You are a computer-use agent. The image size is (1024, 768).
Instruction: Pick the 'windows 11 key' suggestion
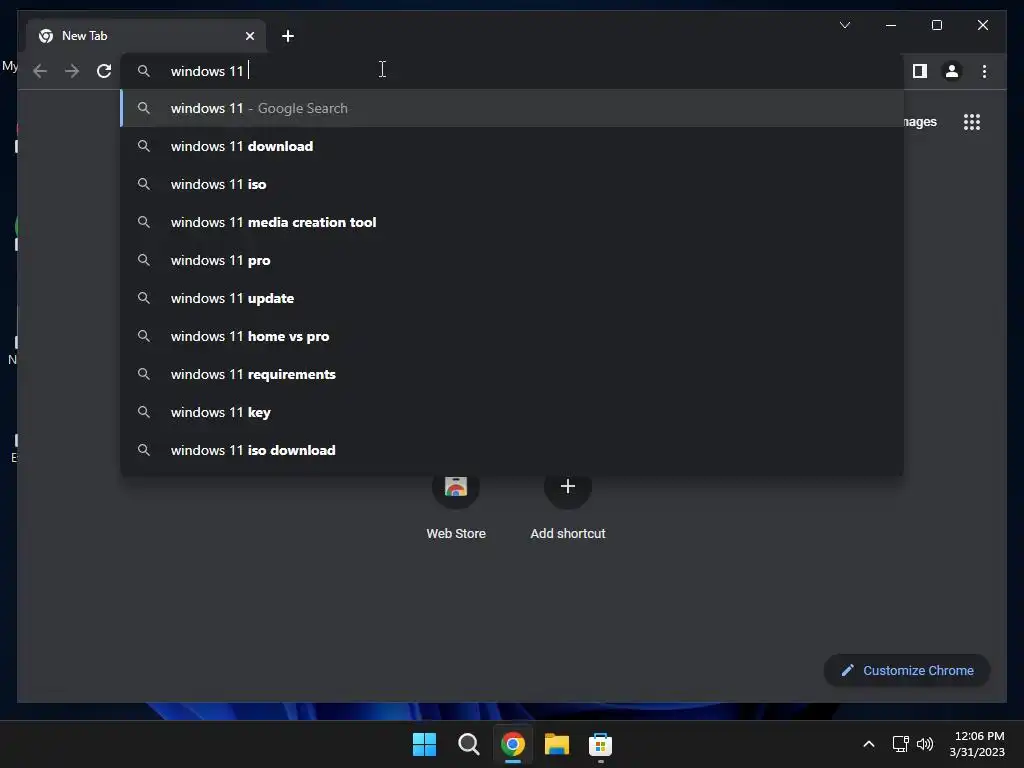pos(513,412)
